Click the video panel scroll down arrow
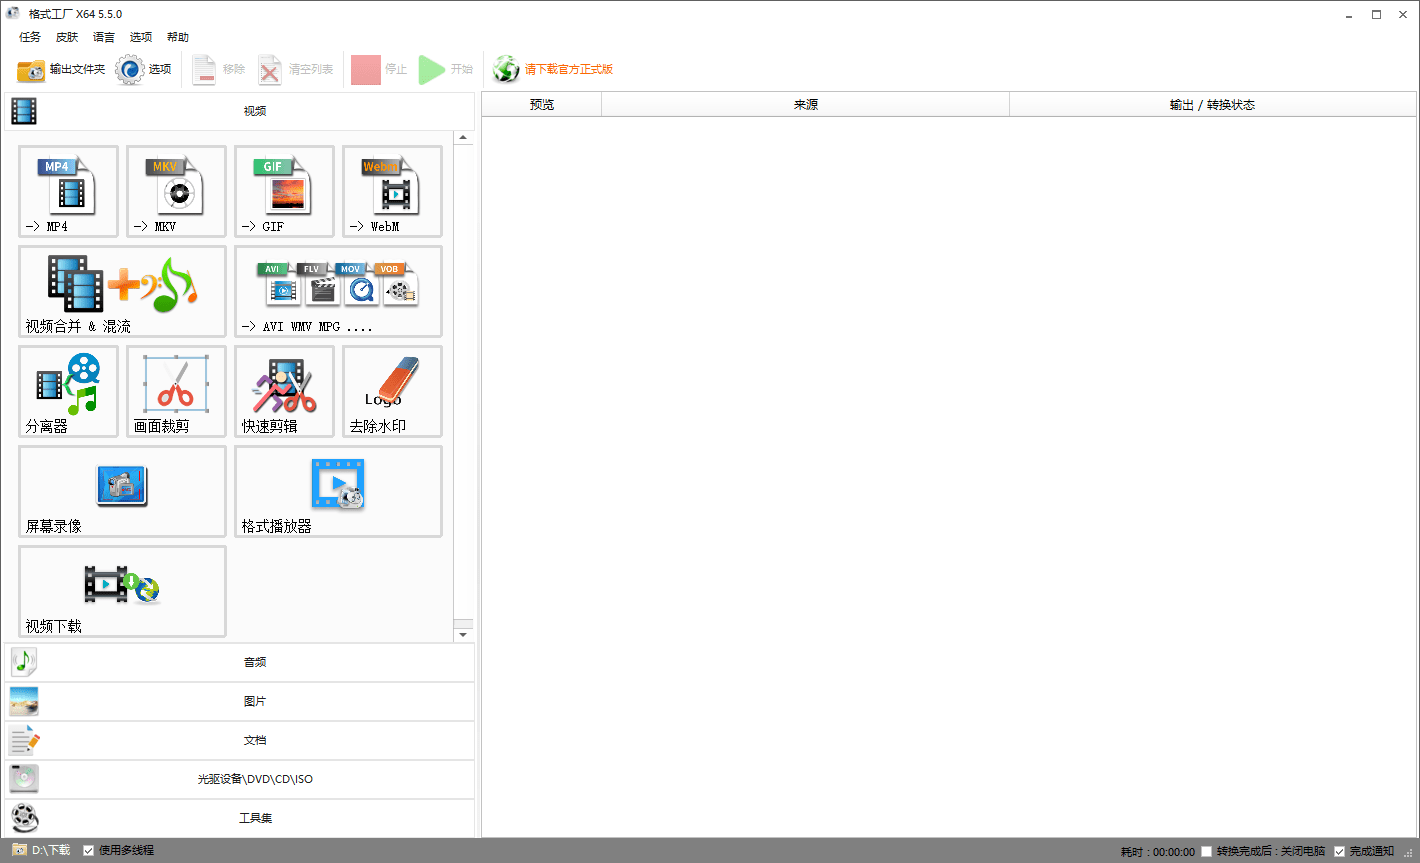This screenshot has height=863, width=1420. click(463, 635)
